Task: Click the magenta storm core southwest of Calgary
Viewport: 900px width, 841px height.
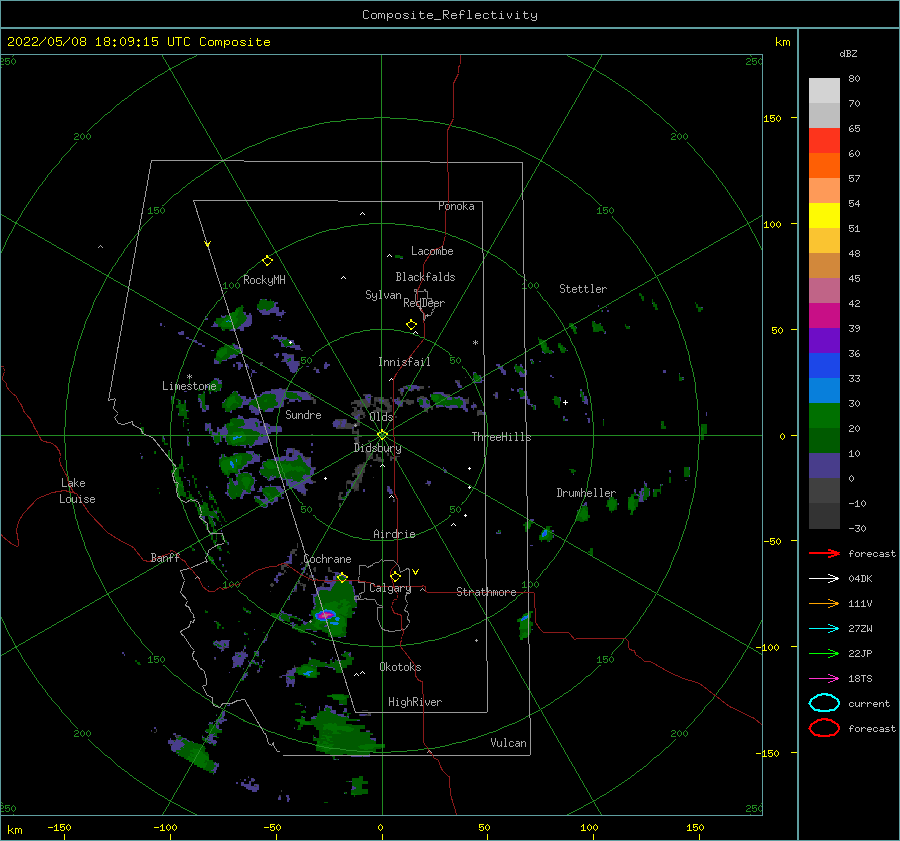Action: click(326, 615)
